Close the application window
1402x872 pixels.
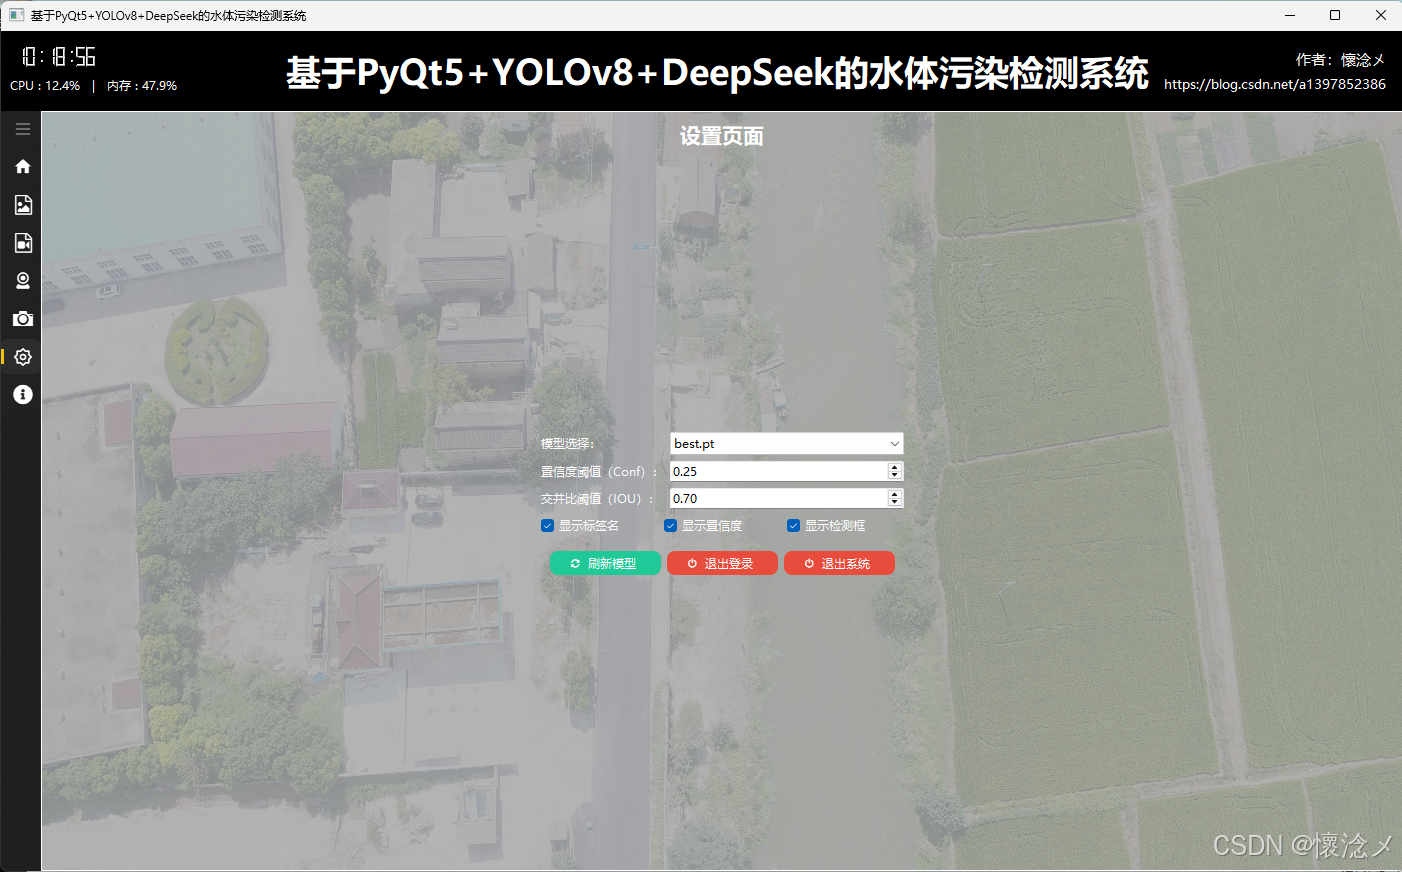pyautogui.click(x=1380, y=15)
